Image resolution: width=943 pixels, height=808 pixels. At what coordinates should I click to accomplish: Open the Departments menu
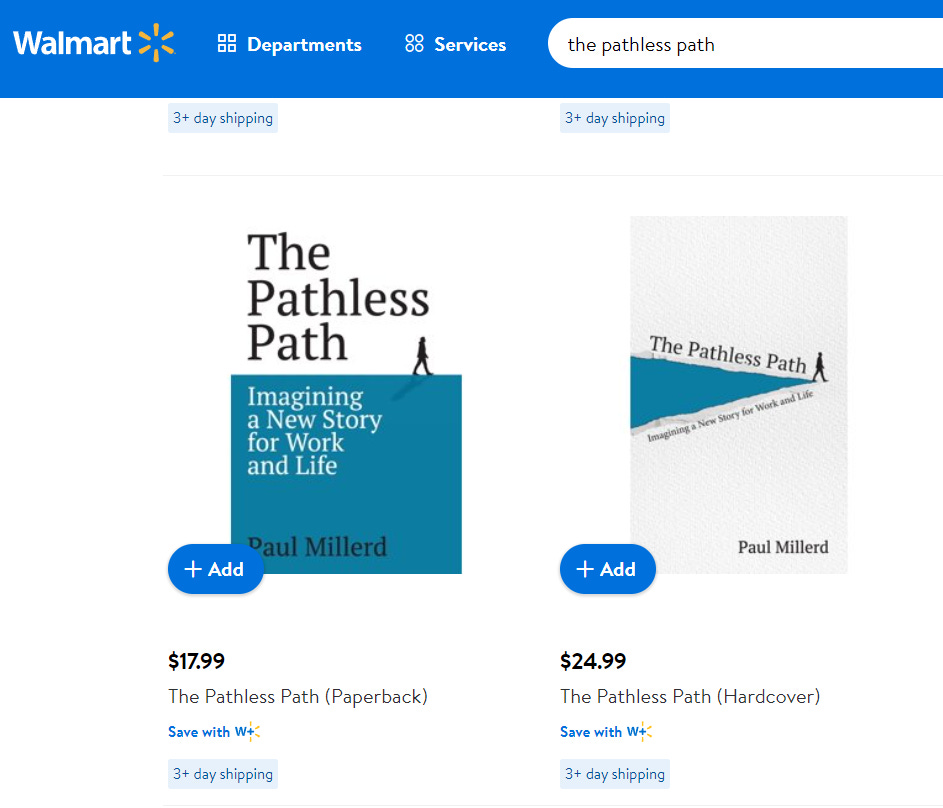tap(290, 44)
